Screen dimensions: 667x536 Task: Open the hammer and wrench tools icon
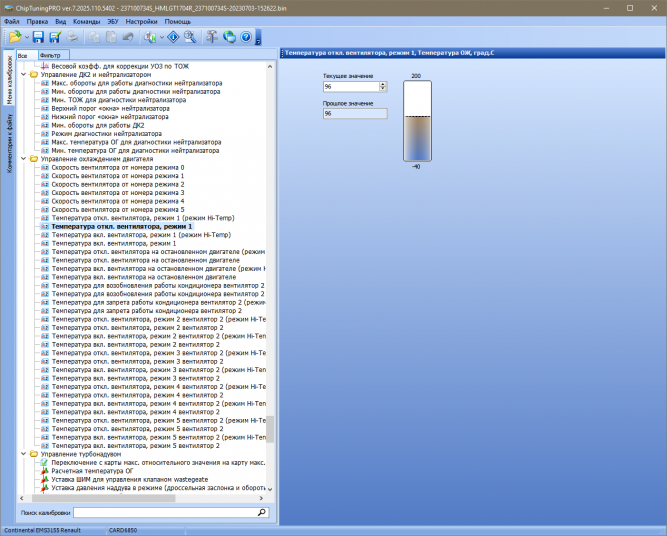[x=212, y=37]
